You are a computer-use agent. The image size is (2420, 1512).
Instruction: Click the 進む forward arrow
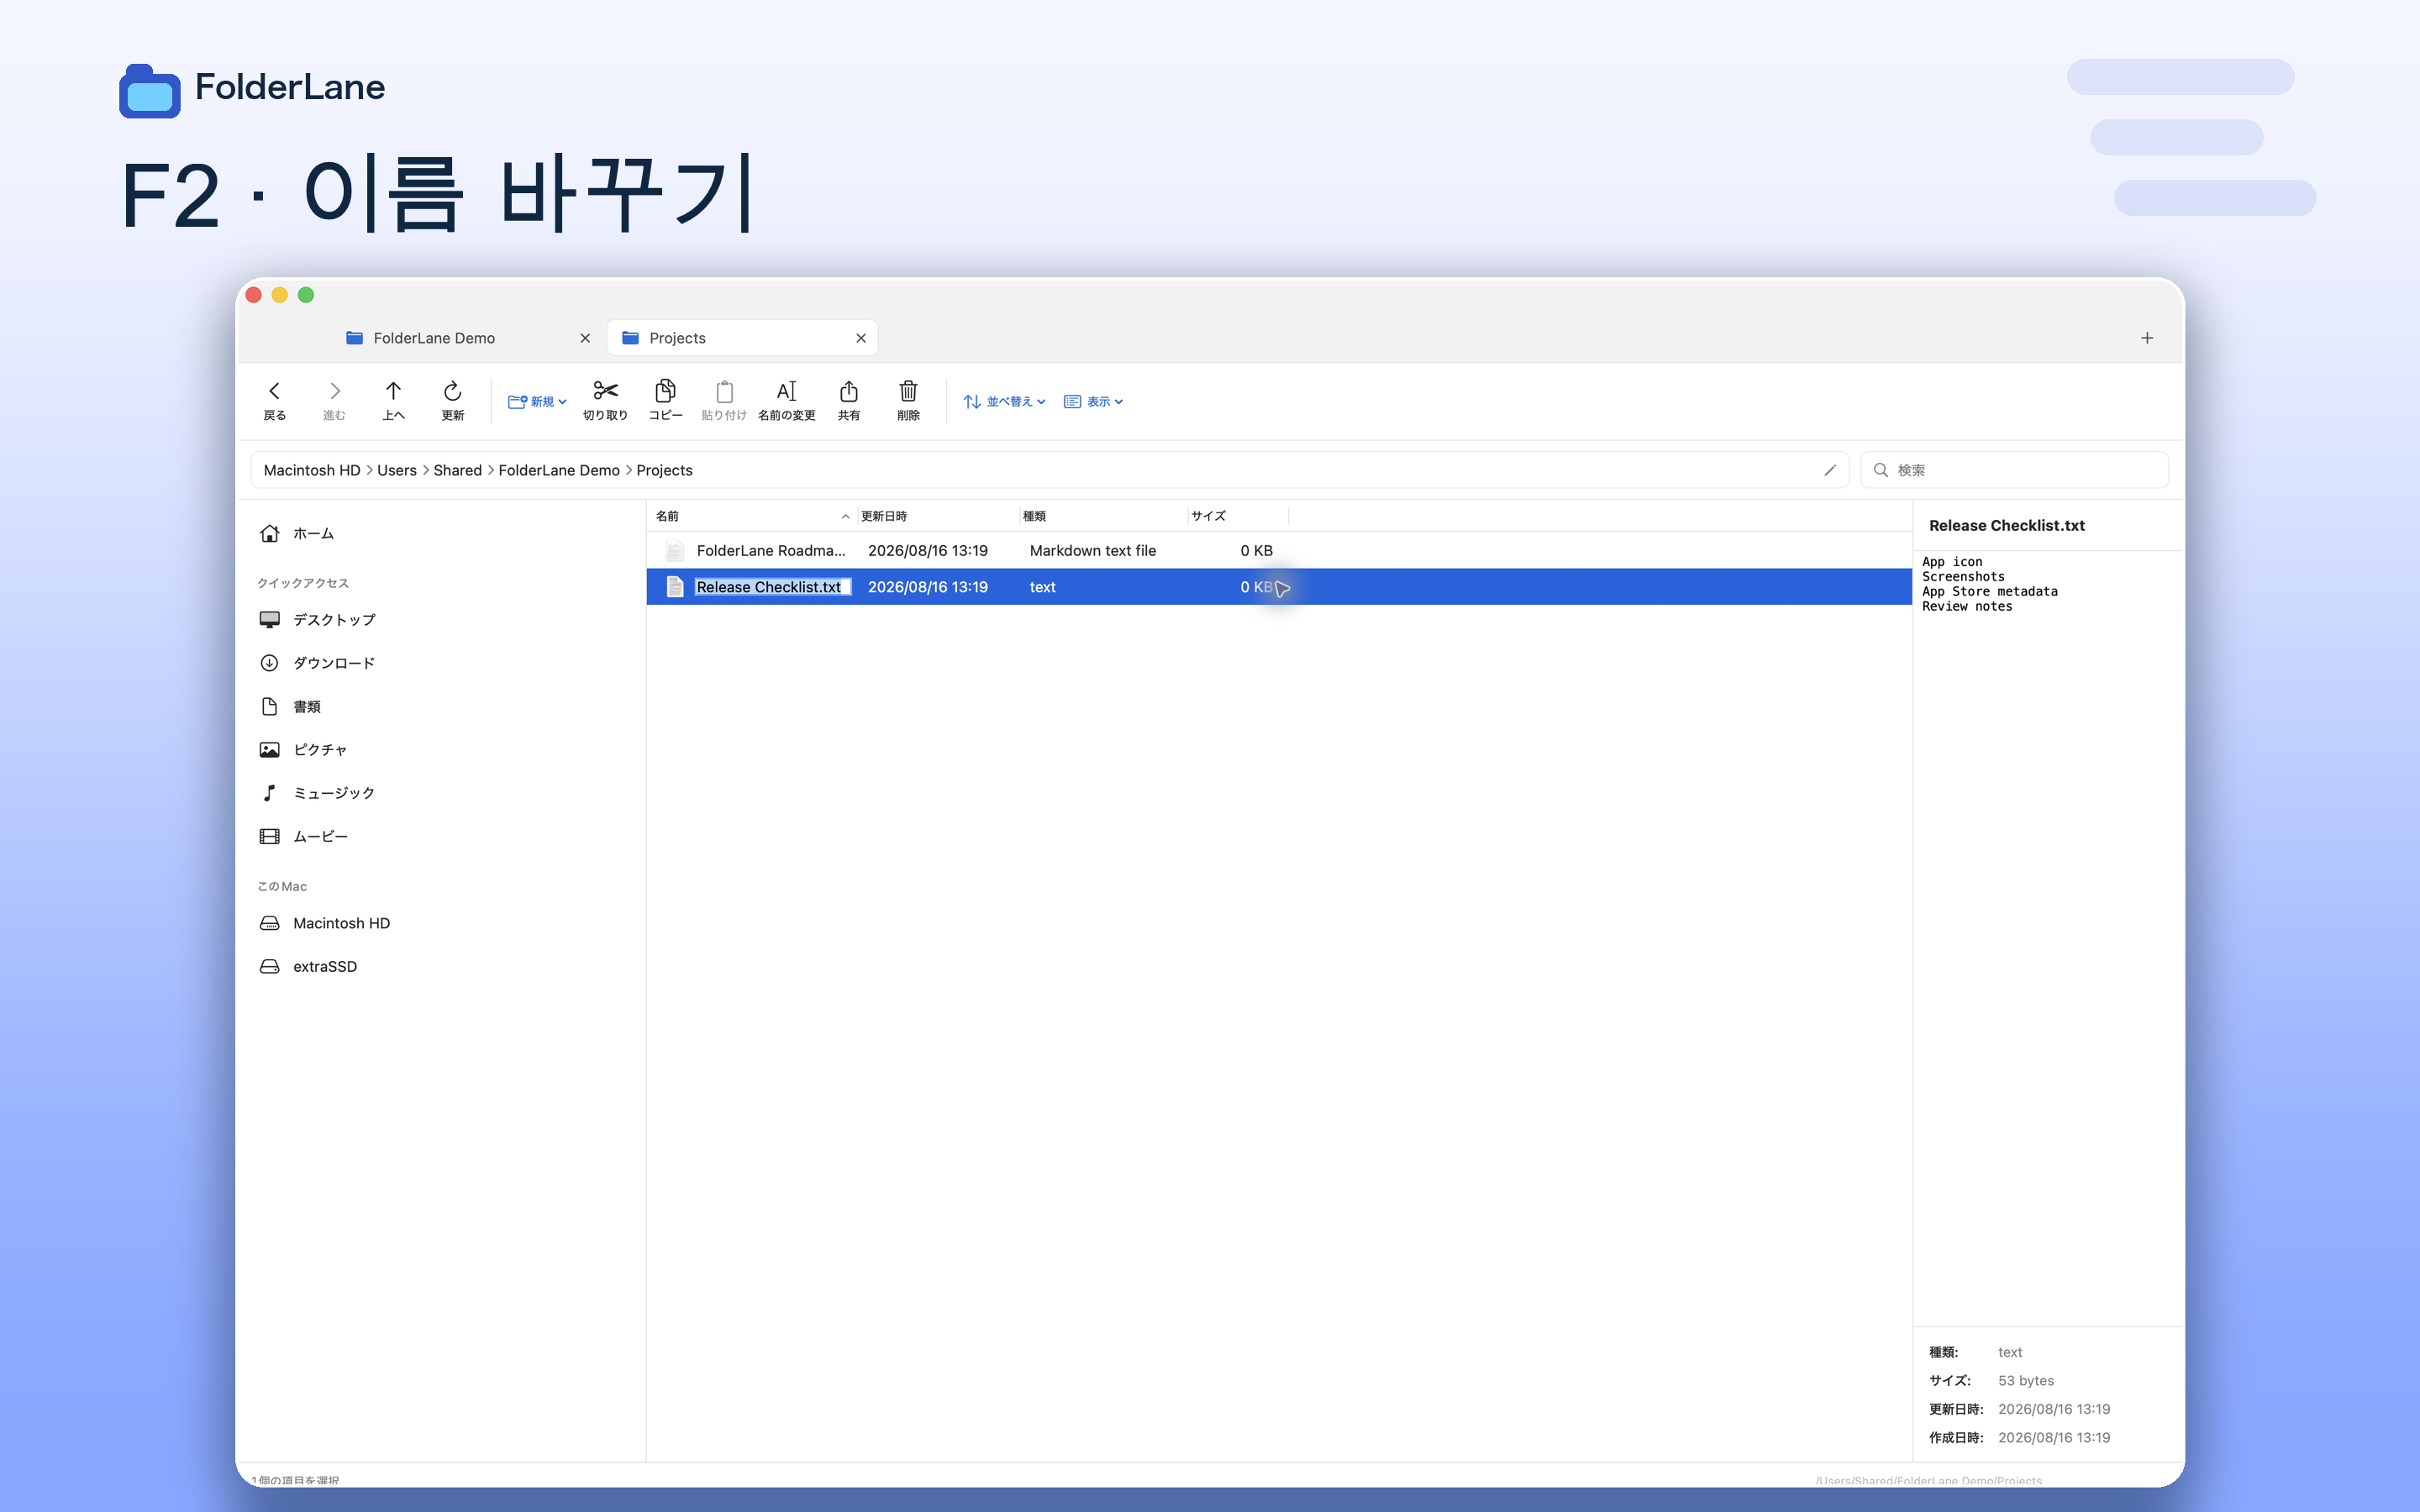[x=334, y=400]
